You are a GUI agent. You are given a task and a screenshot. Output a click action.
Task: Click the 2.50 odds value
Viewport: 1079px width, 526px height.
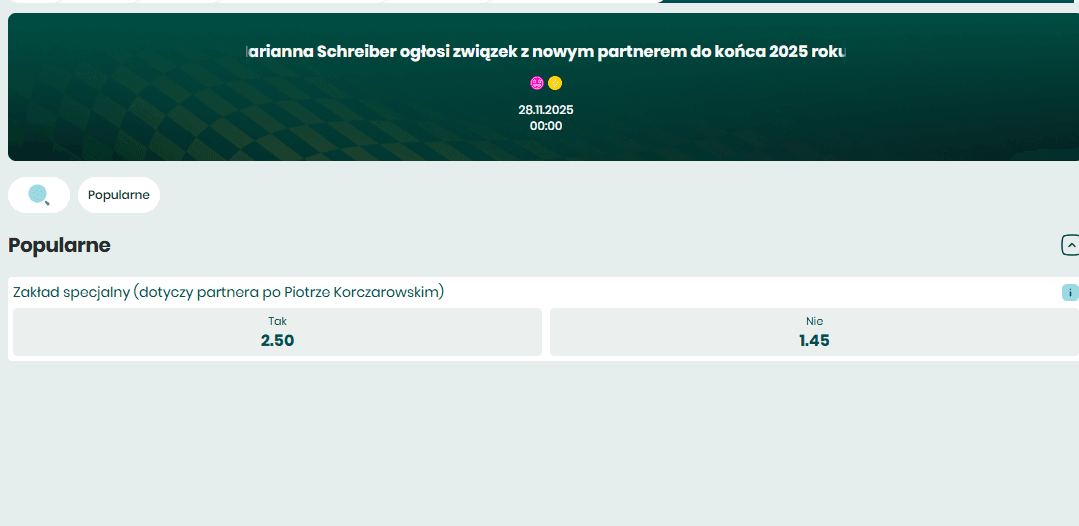277,340
